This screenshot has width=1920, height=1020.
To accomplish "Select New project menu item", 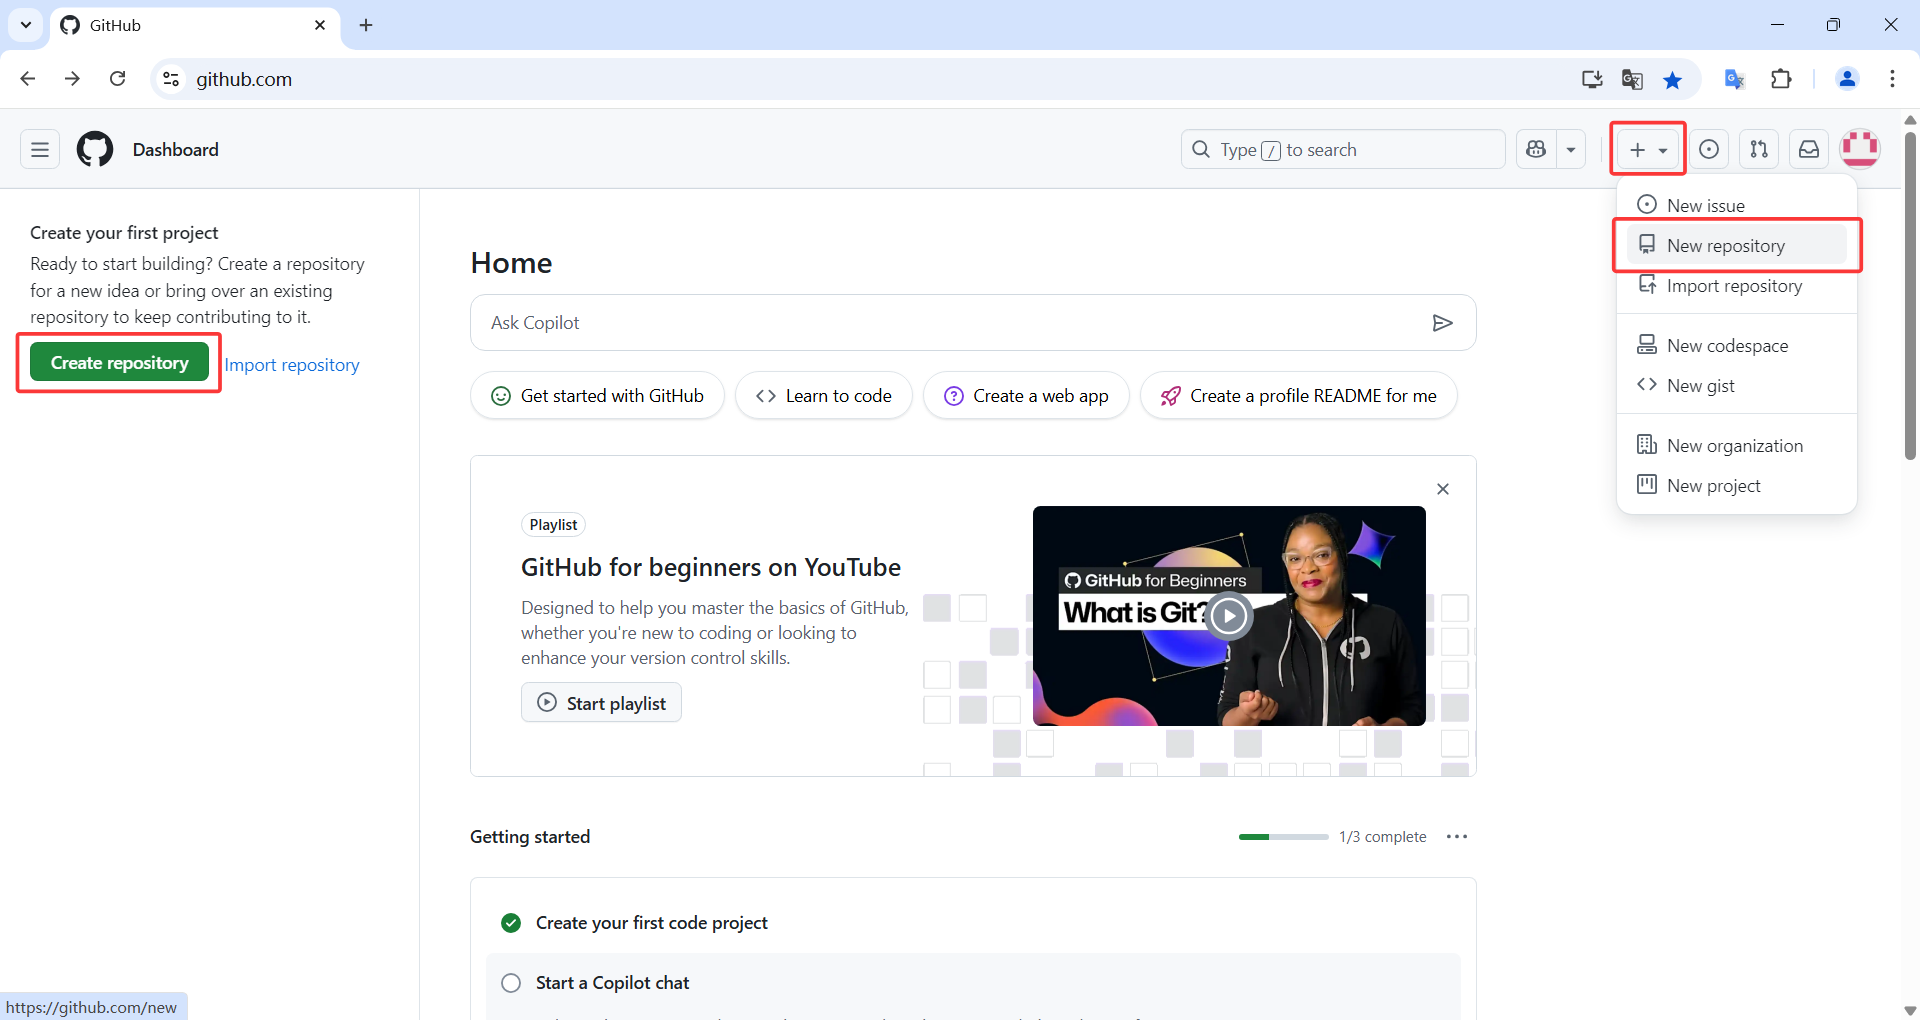I will (1737, 485).
